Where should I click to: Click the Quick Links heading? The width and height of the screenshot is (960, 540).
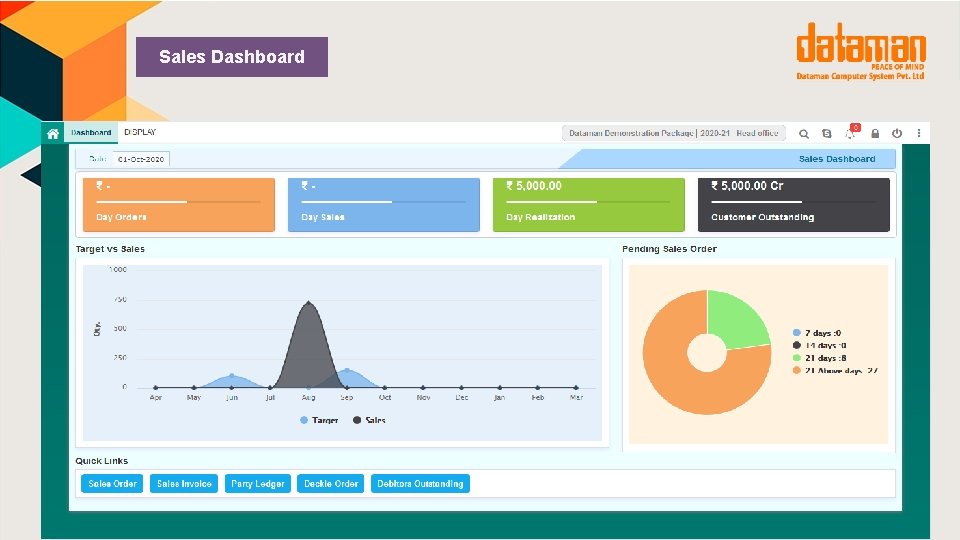(x=102, y=461)
